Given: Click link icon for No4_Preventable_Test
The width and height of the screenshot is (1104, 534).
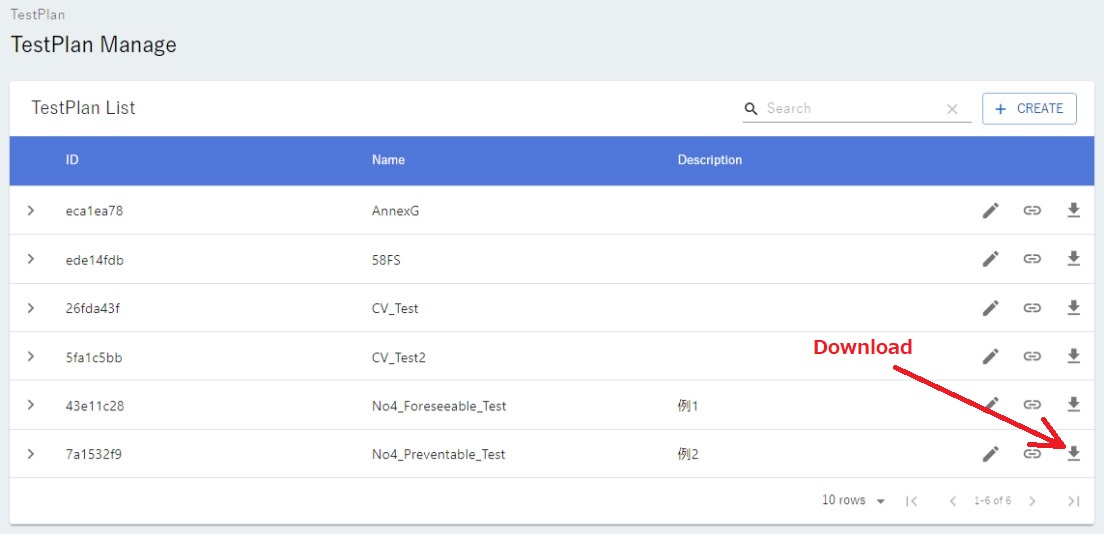Looking at the screenshot, I should pos(1032,454).
